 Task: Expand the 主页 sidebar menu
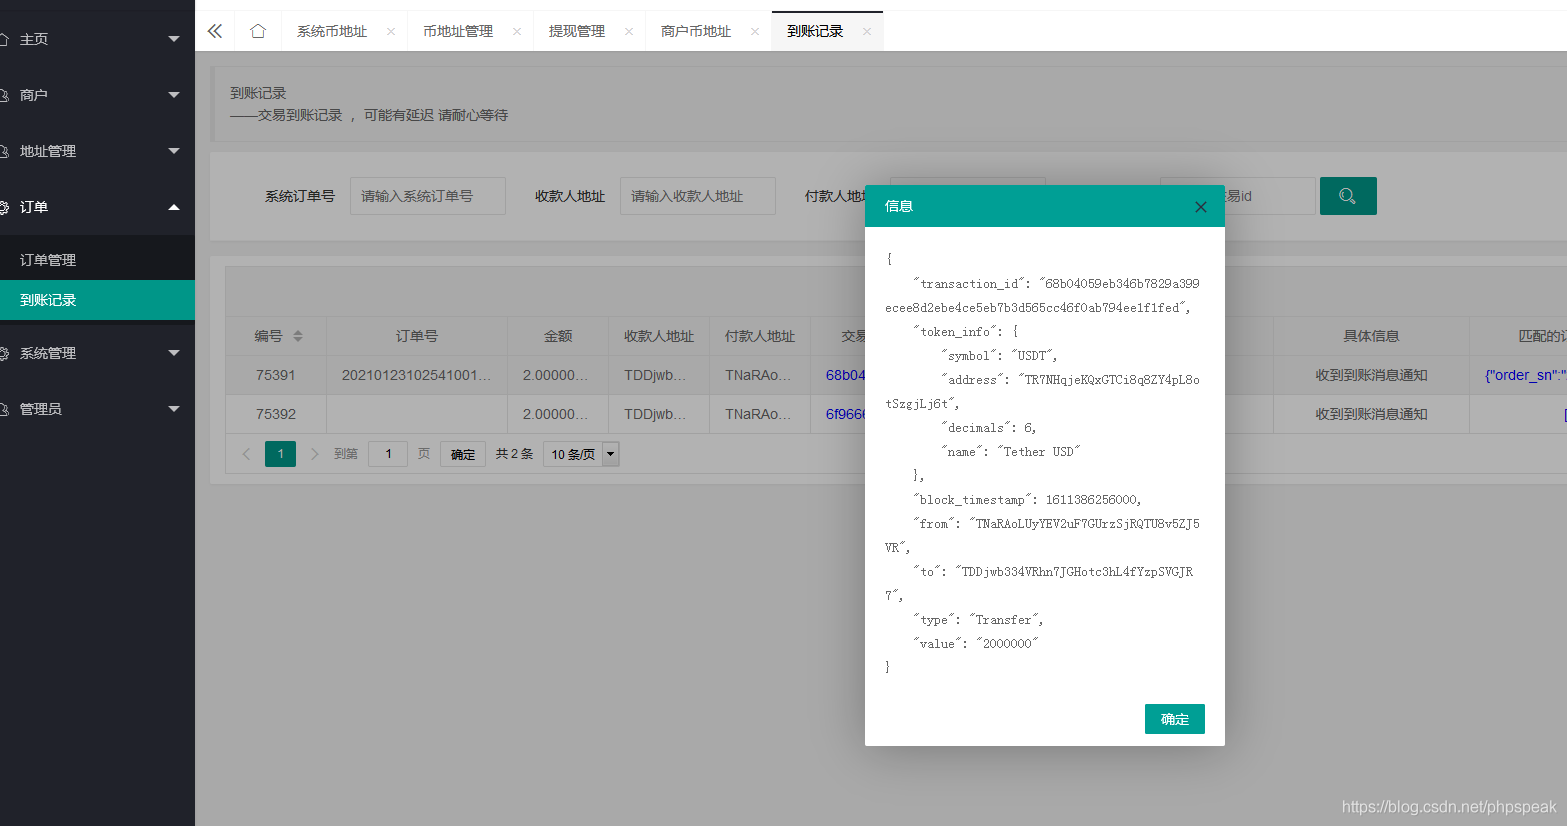(x=97, y=39)
